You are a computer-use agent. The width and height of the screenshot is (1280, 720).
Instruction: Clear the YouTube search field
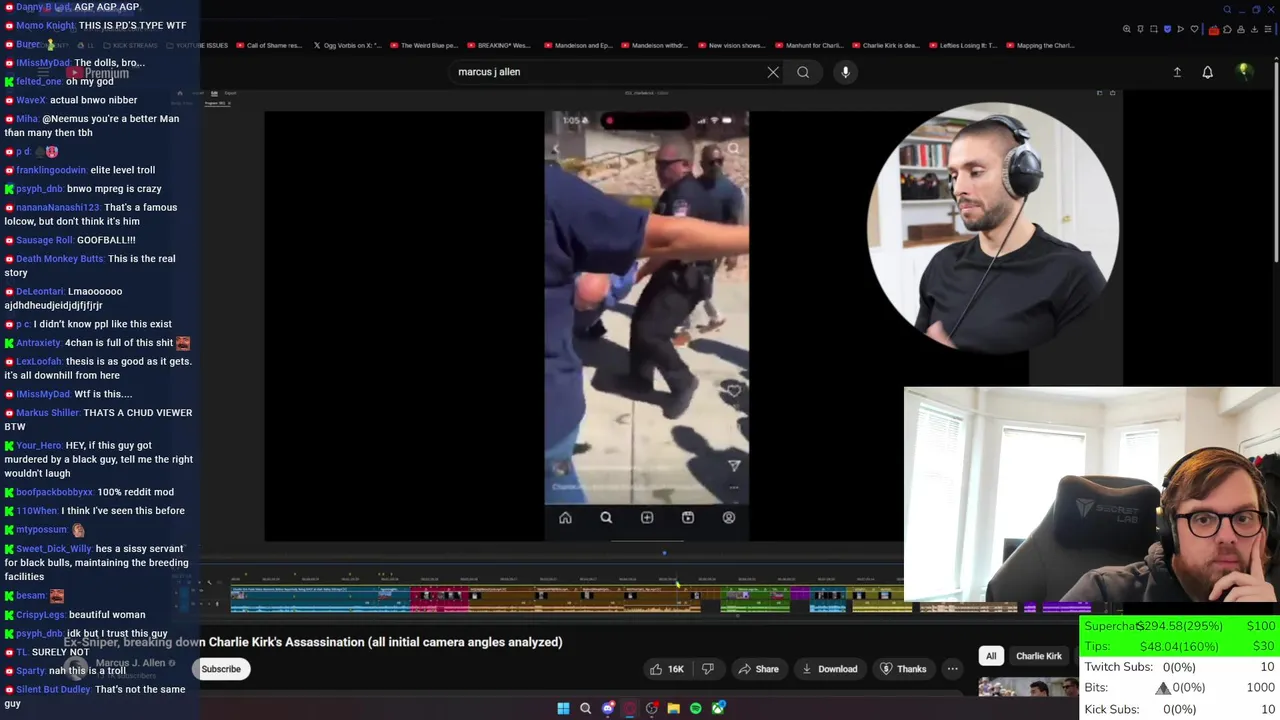(x=773, y=72)
